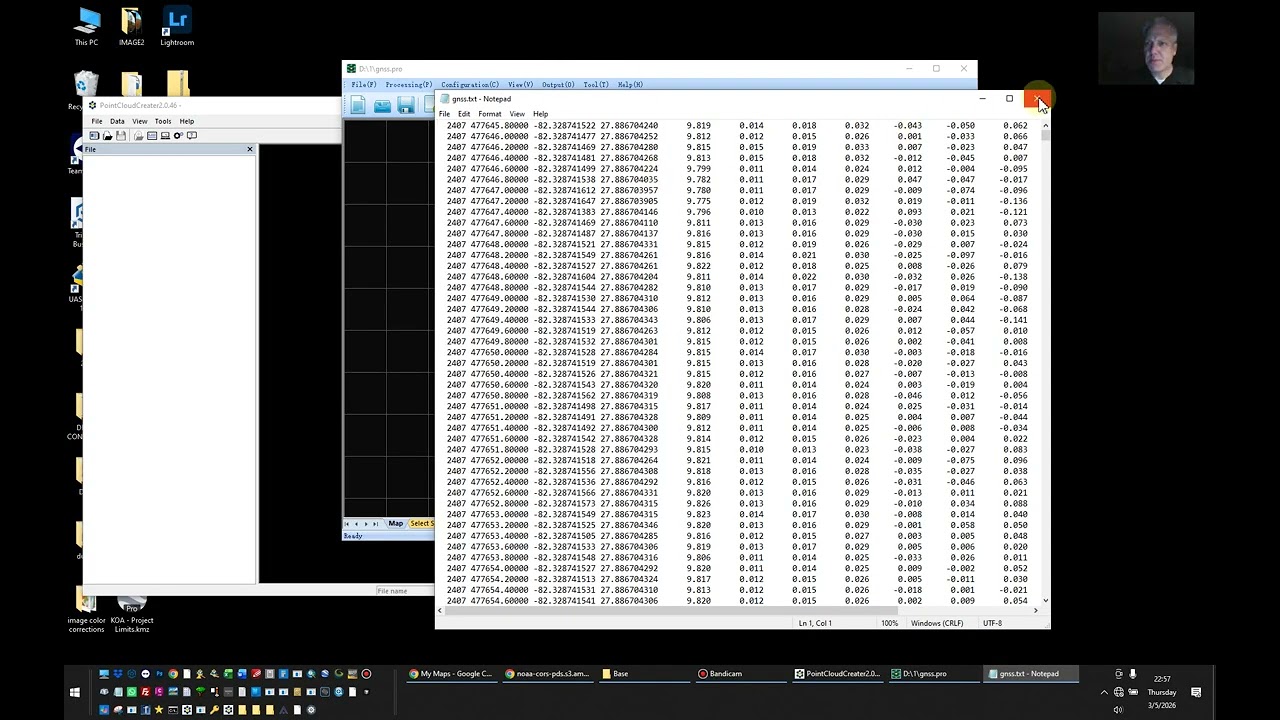Open Edit menu in Notepad
The height and width of the screenshot is (720, 1280).
click(464, 114)
